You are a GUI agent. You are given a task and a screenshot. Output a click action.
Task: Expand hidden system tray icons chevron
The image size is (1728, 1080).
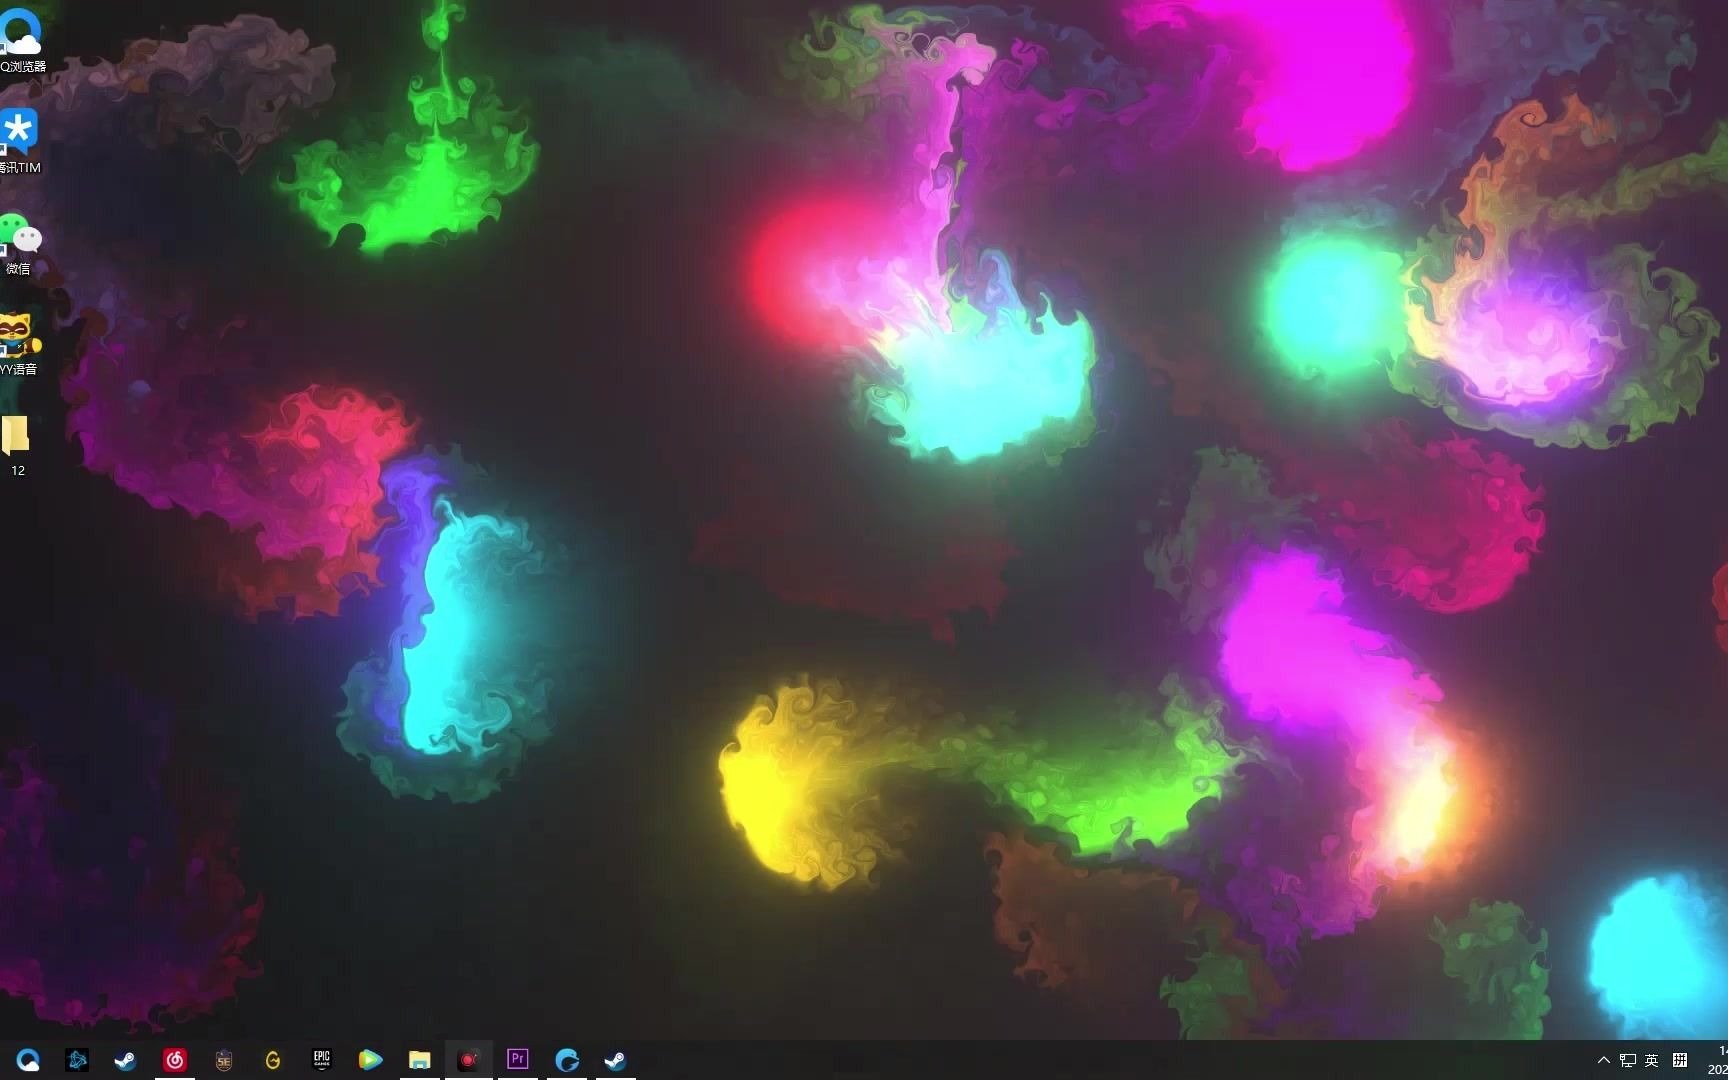pyautogui.click(x=1604, y=1060)
